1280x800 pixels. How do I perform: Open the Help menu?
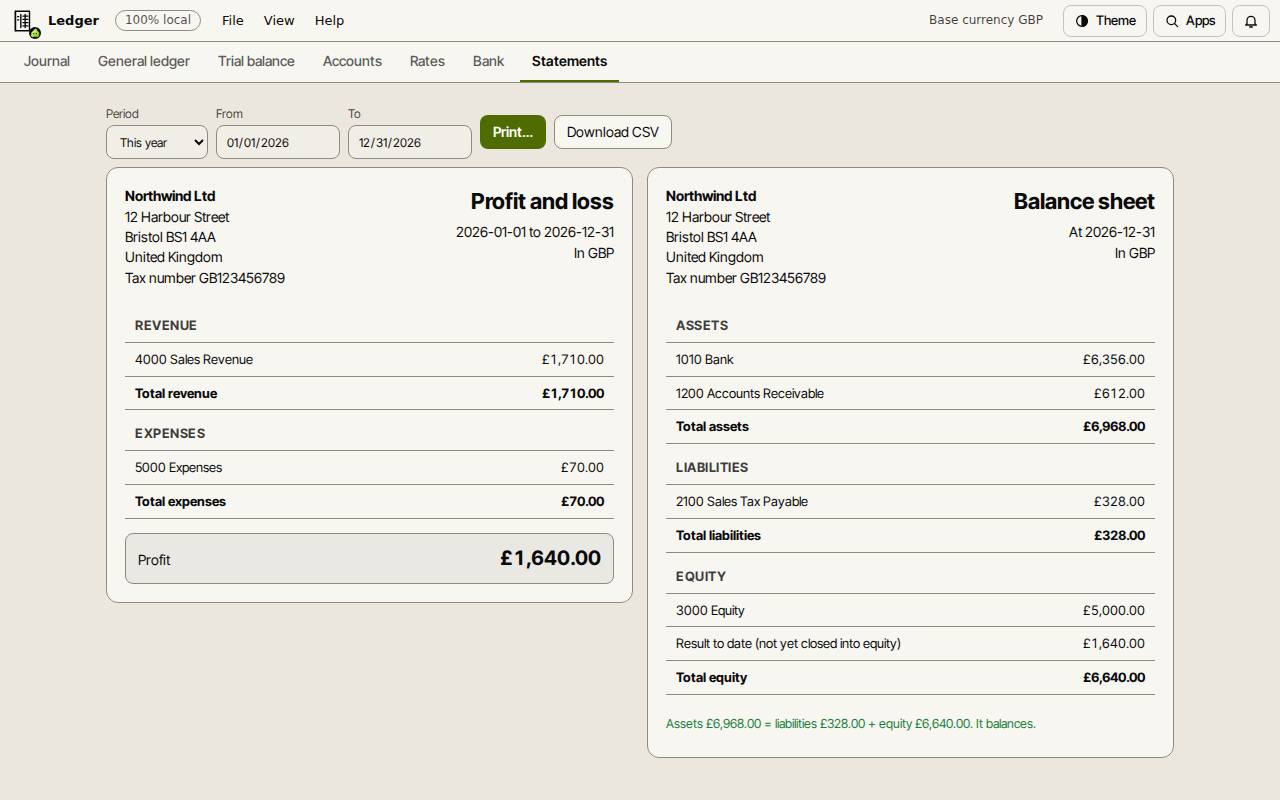pyautogui.click(x=329, y=20)
